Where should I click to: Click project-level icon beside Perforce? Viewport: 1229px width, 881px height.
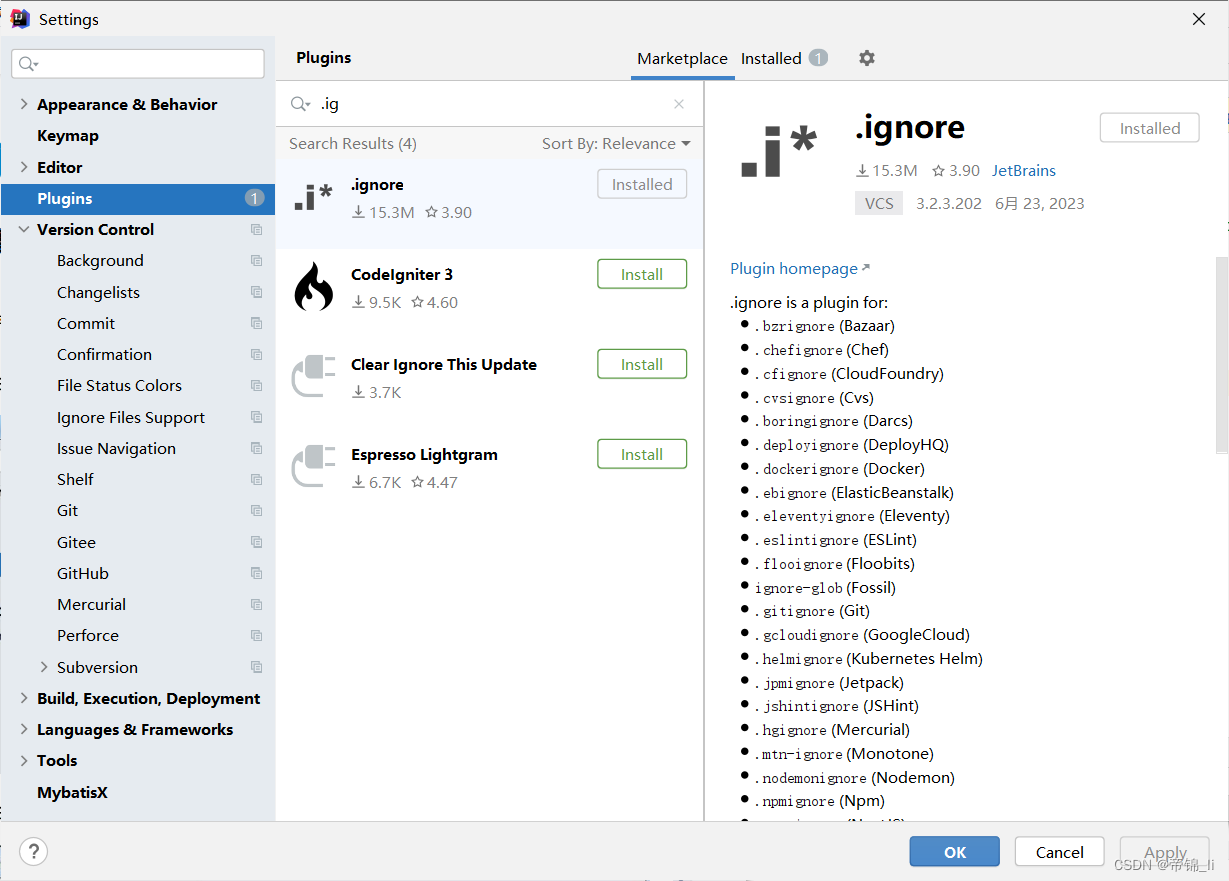257,635
